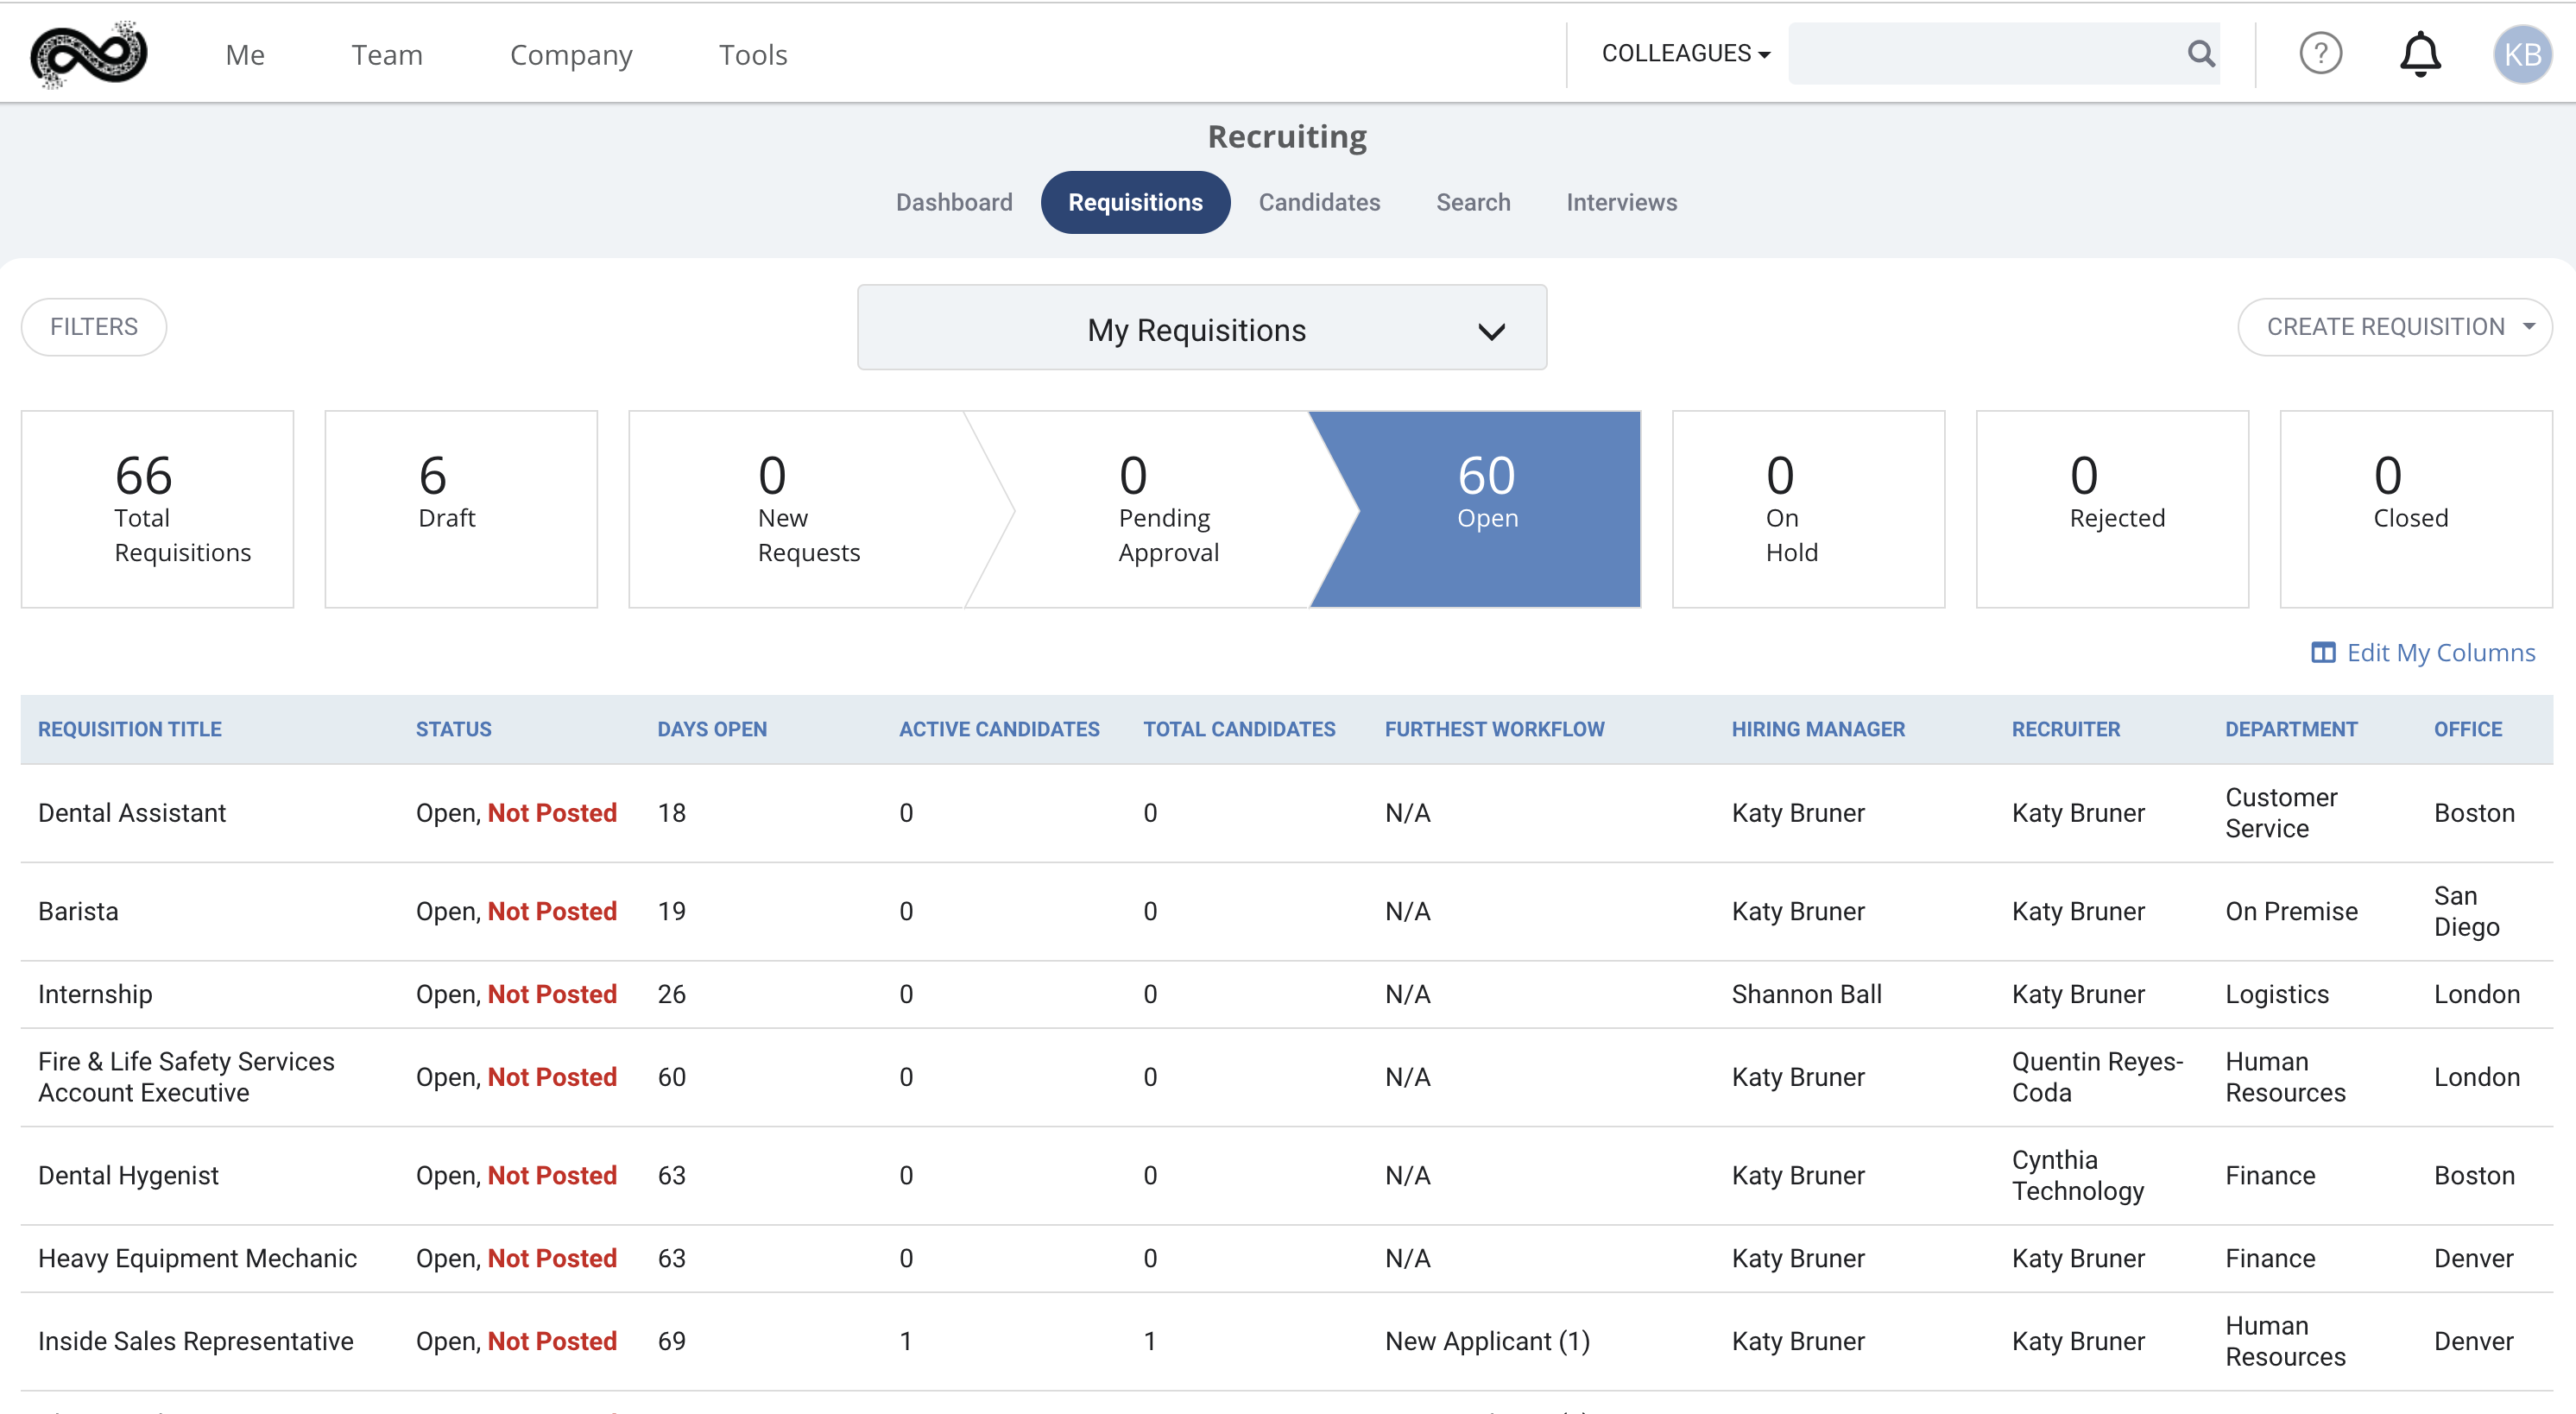Open the Dental Hygenist requisition
The height and width of the screenshot is (1414, 2576).
128,1174
